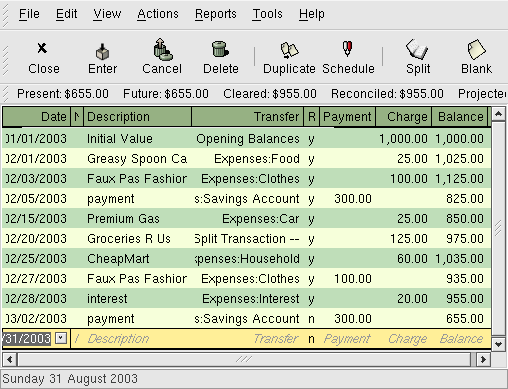Toggle reconcile flag of Groceries R Us row
This screenshot has width=508, height=389.
pyautogui.click(x=311, y=239)
